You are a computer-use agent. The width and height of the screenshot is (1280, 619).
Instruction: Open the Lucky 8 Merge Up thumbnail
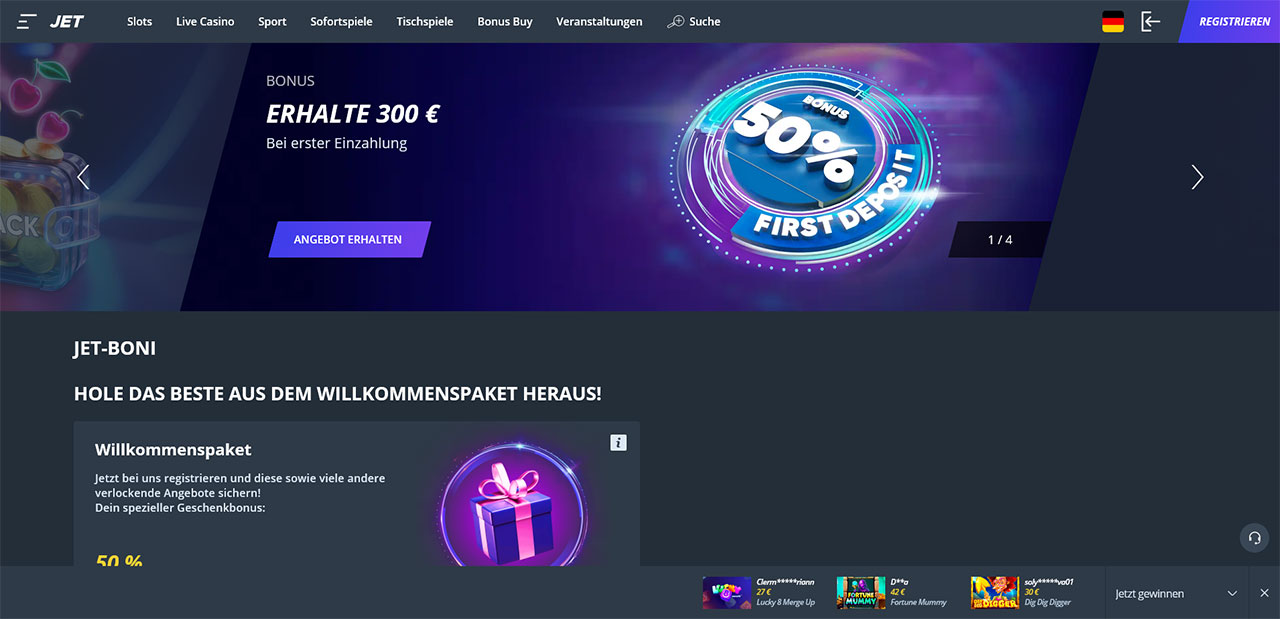tap(727, 593)
